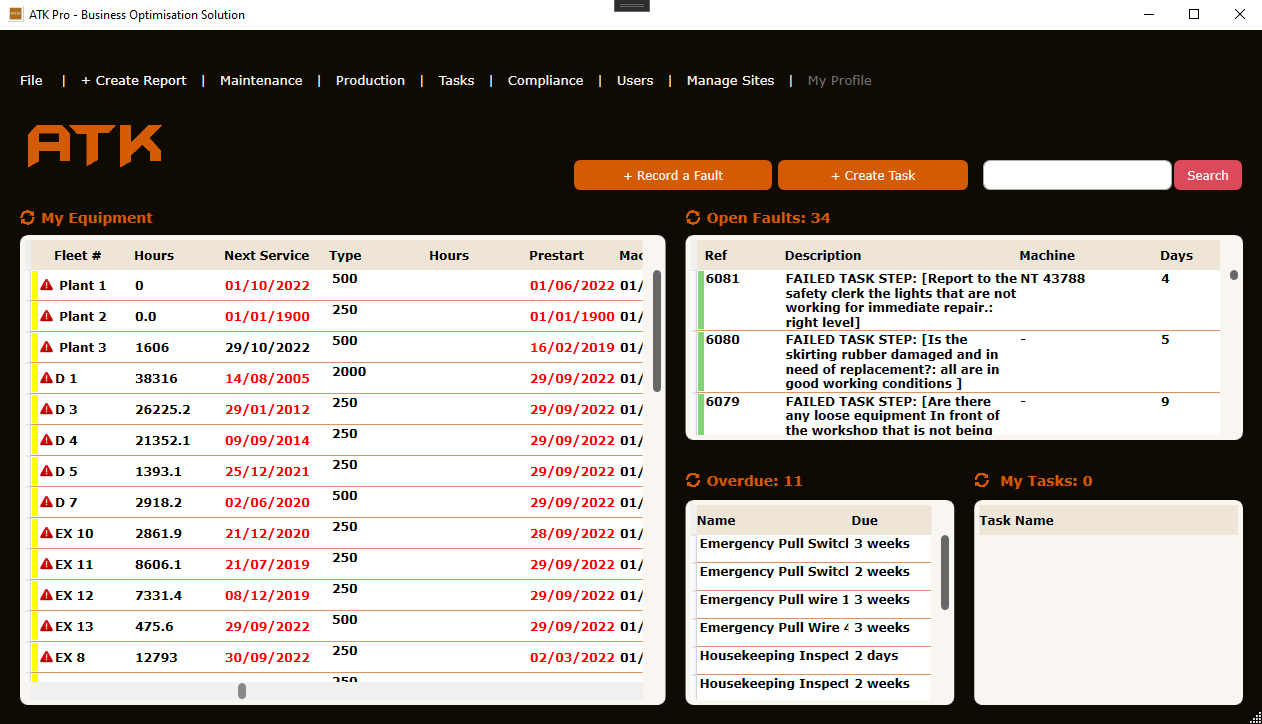Select fault reference 6081
Screen dimensions: 1262x724
coord(722,278)
